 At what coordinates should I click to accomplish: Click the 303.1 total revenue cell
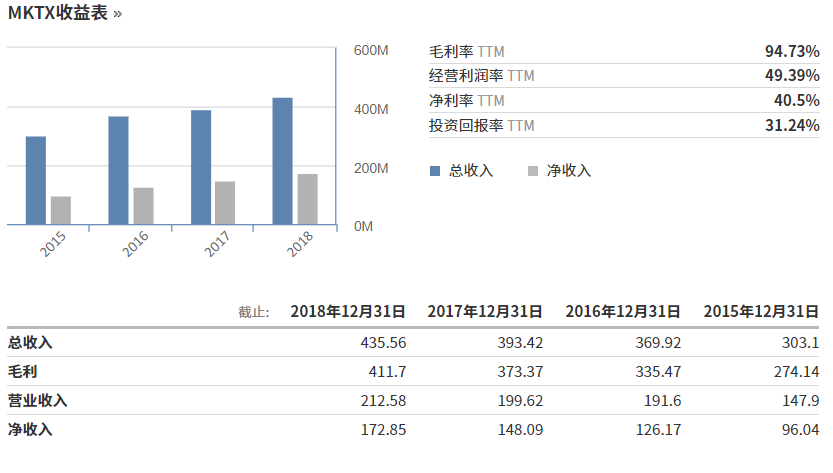point(800,343)
